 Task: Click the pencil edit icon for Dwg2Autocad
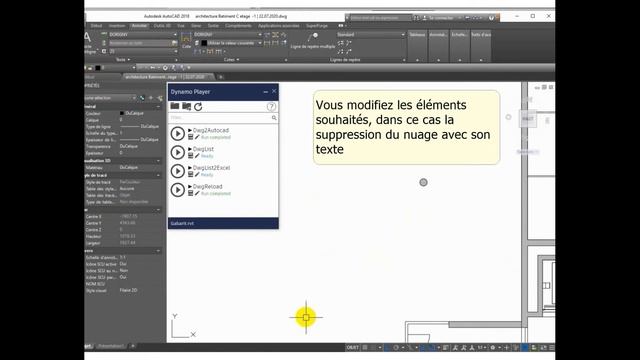(197, 137)
